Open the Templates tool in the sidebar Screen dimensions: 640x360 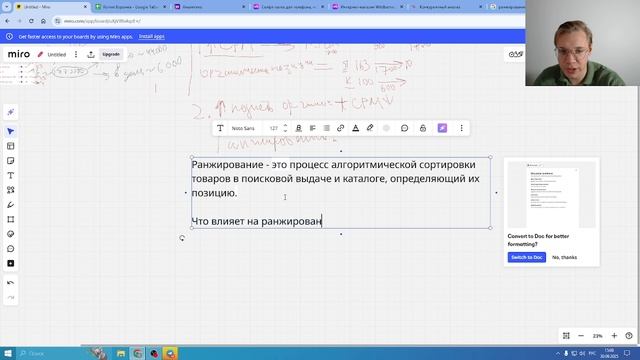[x=11, y=146]
